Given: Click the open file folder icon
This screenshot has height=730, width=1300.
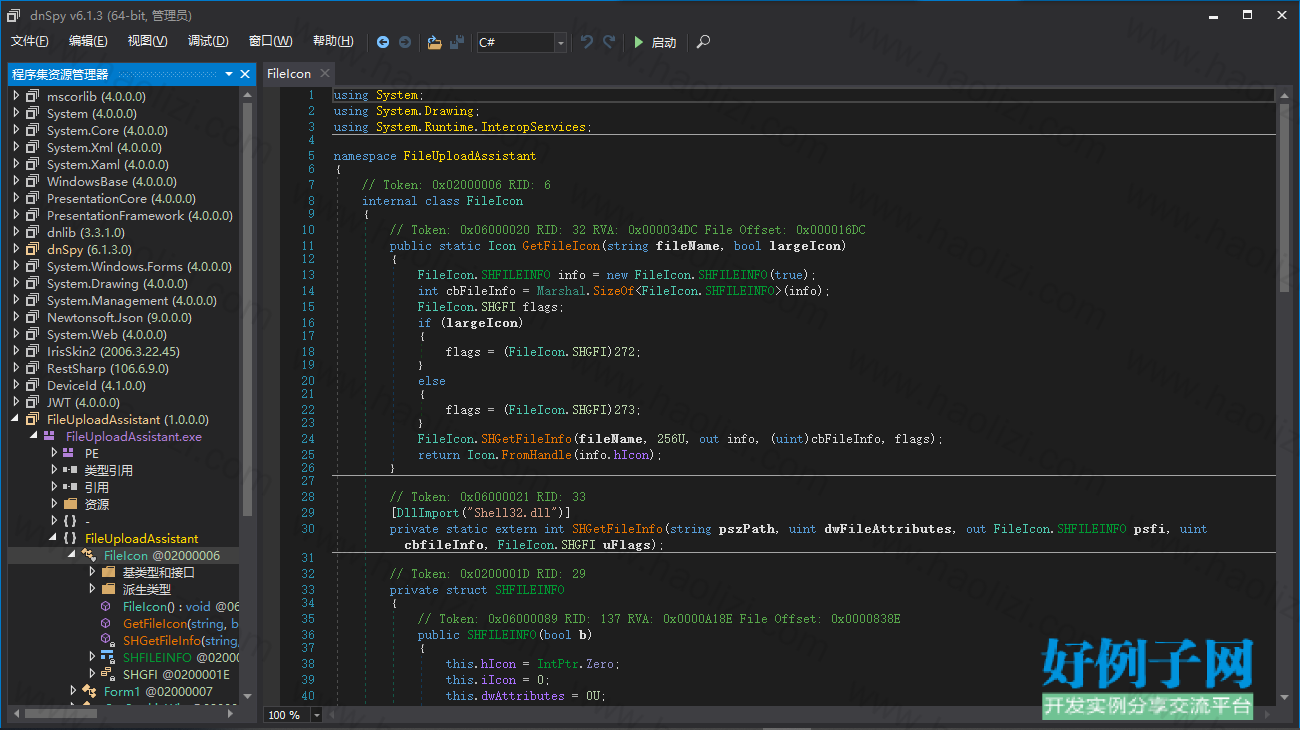Looking at the screenshot, I should click(434, 42).
